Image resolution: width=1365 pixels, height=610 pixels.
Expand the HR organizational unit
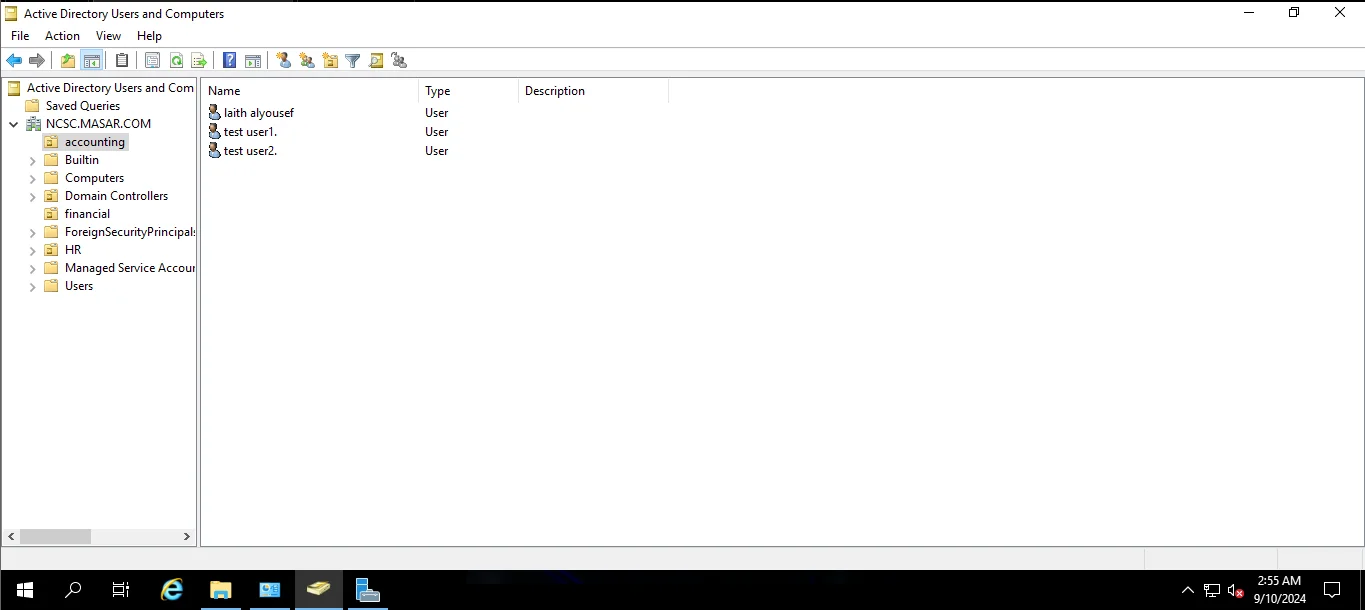click(x=33, y=250)
